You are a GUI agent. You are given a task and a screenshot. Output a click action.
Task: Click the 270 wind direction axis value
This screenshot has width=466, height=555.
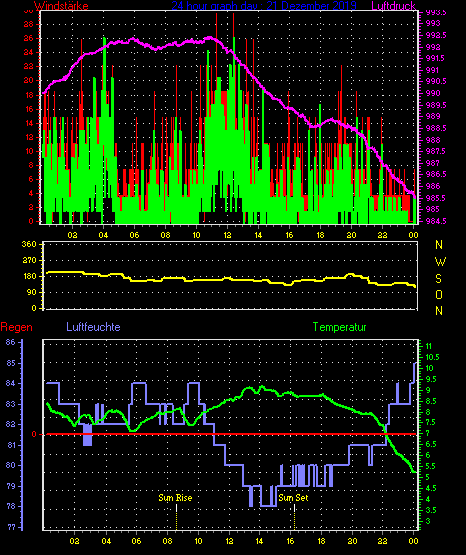tap(29, 260)
